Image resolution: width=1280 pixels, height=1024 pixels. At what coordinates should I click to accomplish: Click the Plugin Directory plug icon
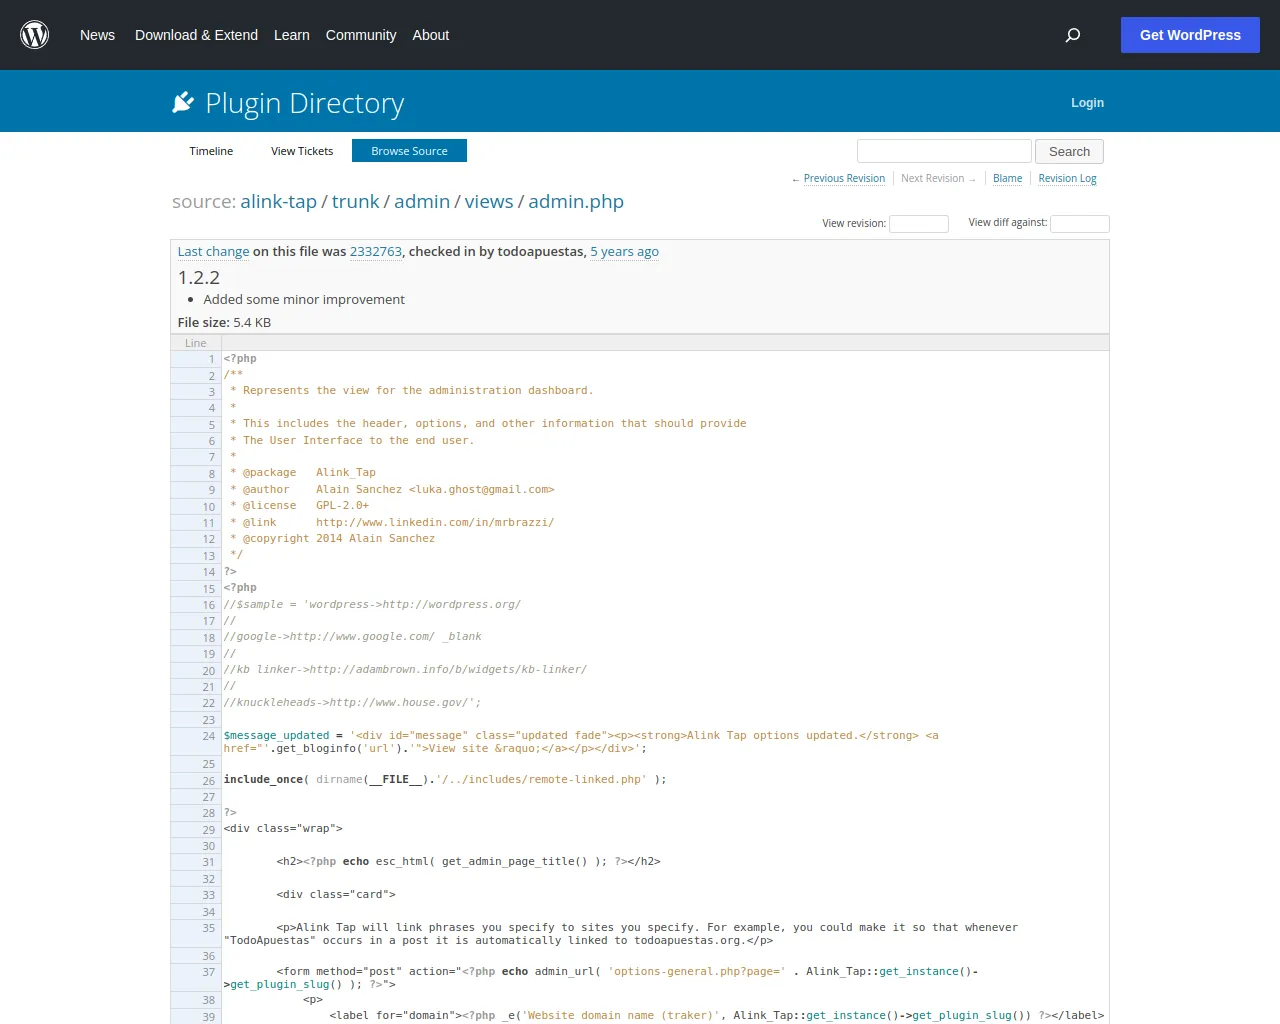[x=183, y=102]
